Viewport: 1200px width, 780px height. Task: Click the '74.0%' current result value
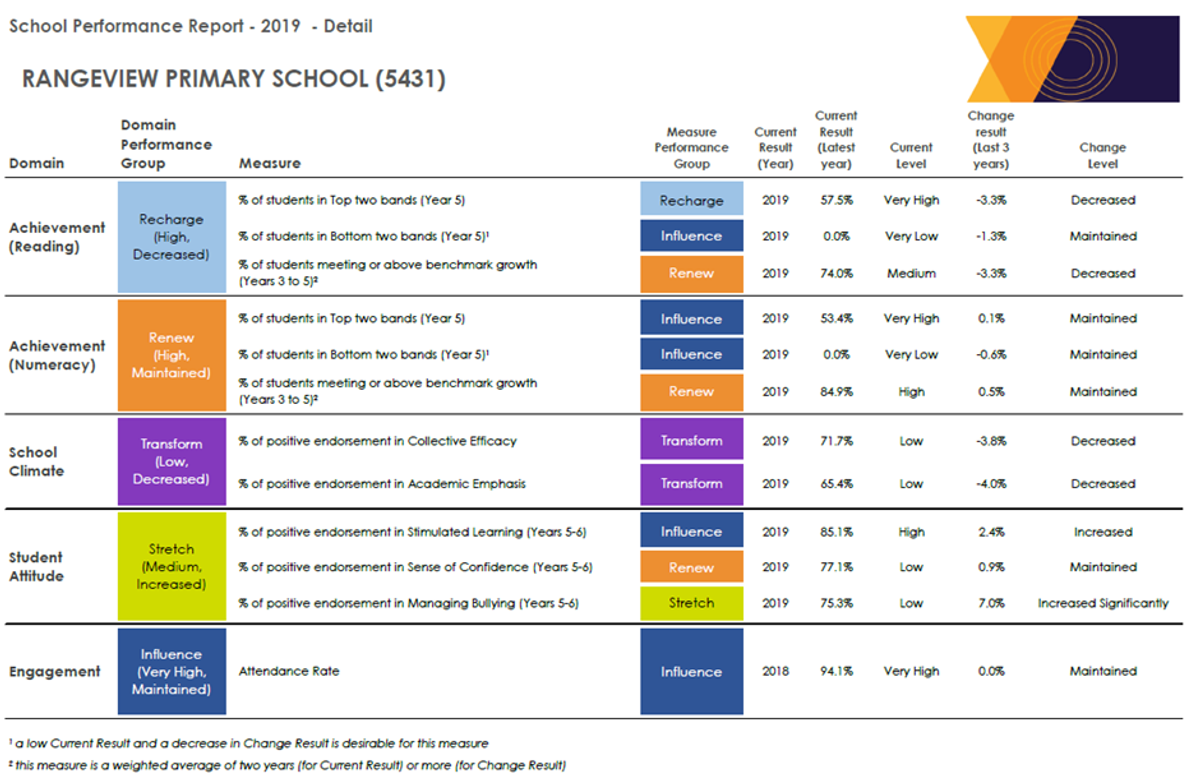(x=837, y=273)
